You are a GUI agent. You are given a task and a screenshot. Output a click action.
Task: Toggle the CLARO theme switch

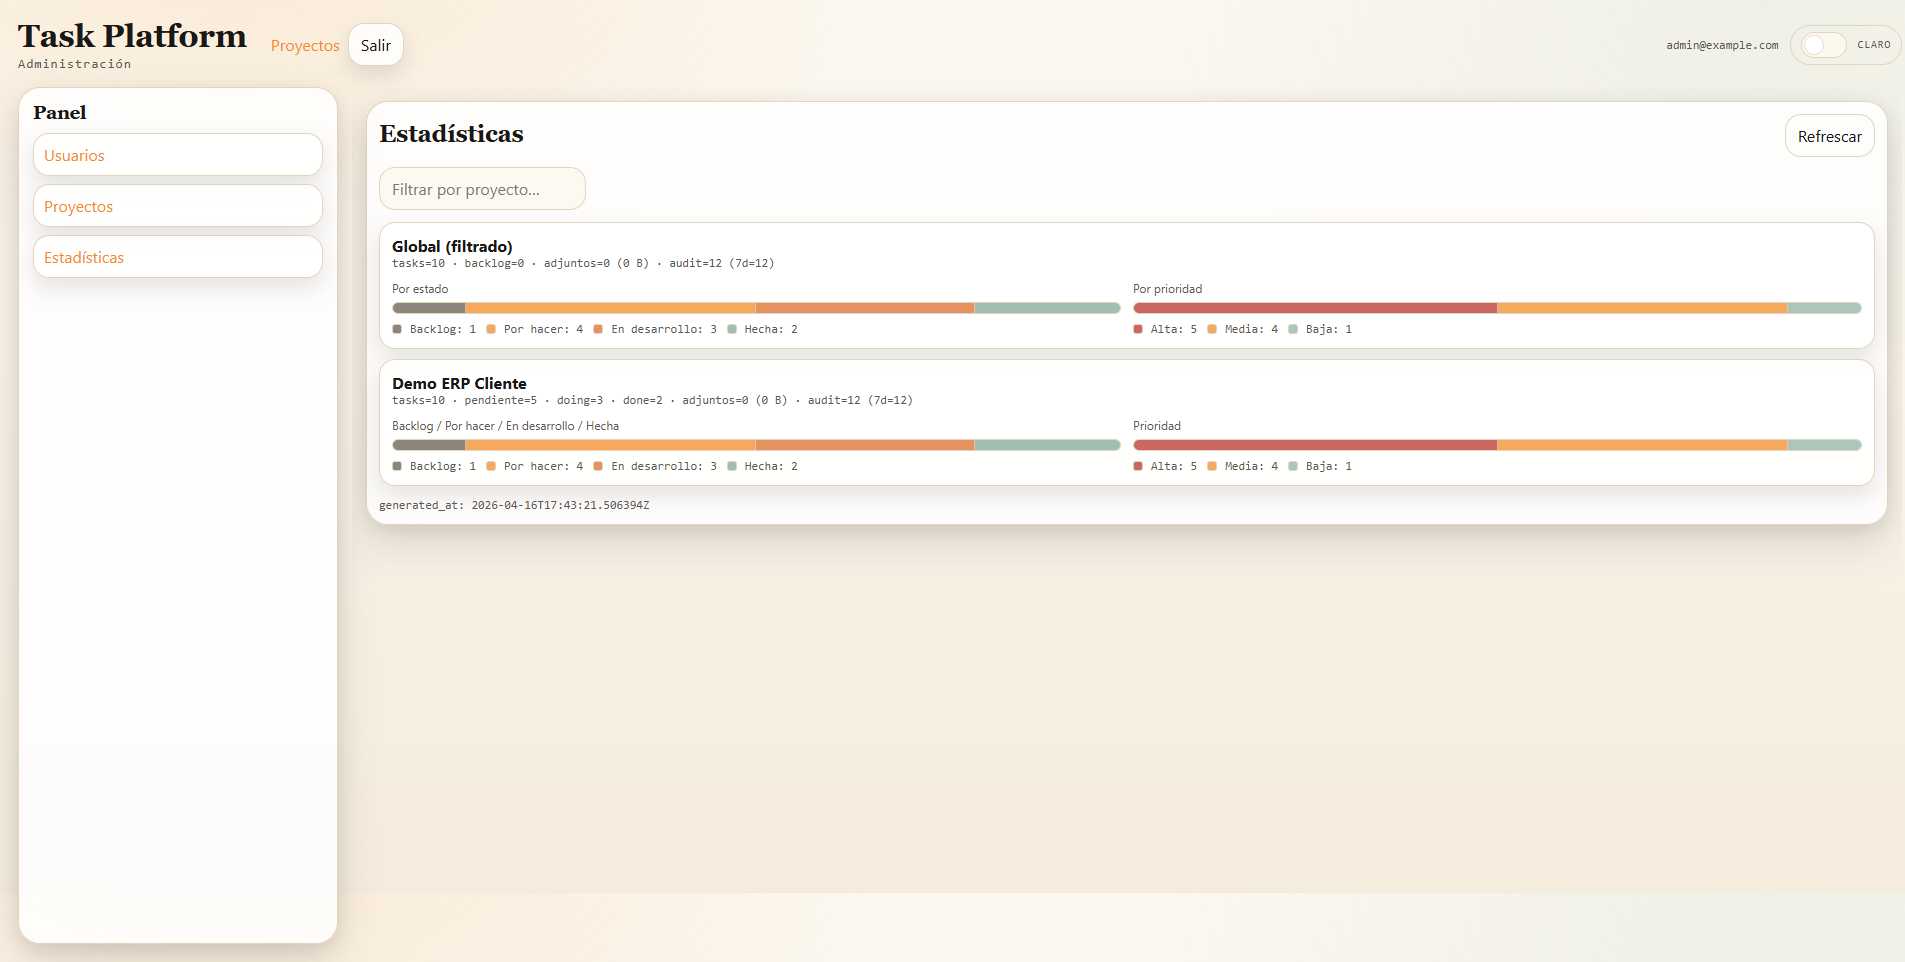[1823, 45]
